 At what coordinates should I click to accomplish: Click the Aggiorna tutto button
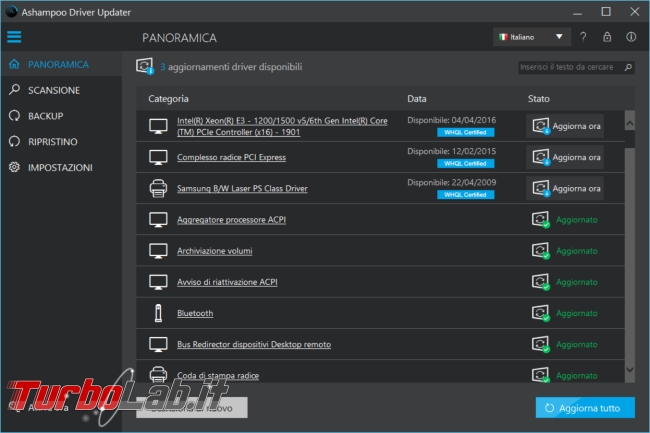point(585,408)
